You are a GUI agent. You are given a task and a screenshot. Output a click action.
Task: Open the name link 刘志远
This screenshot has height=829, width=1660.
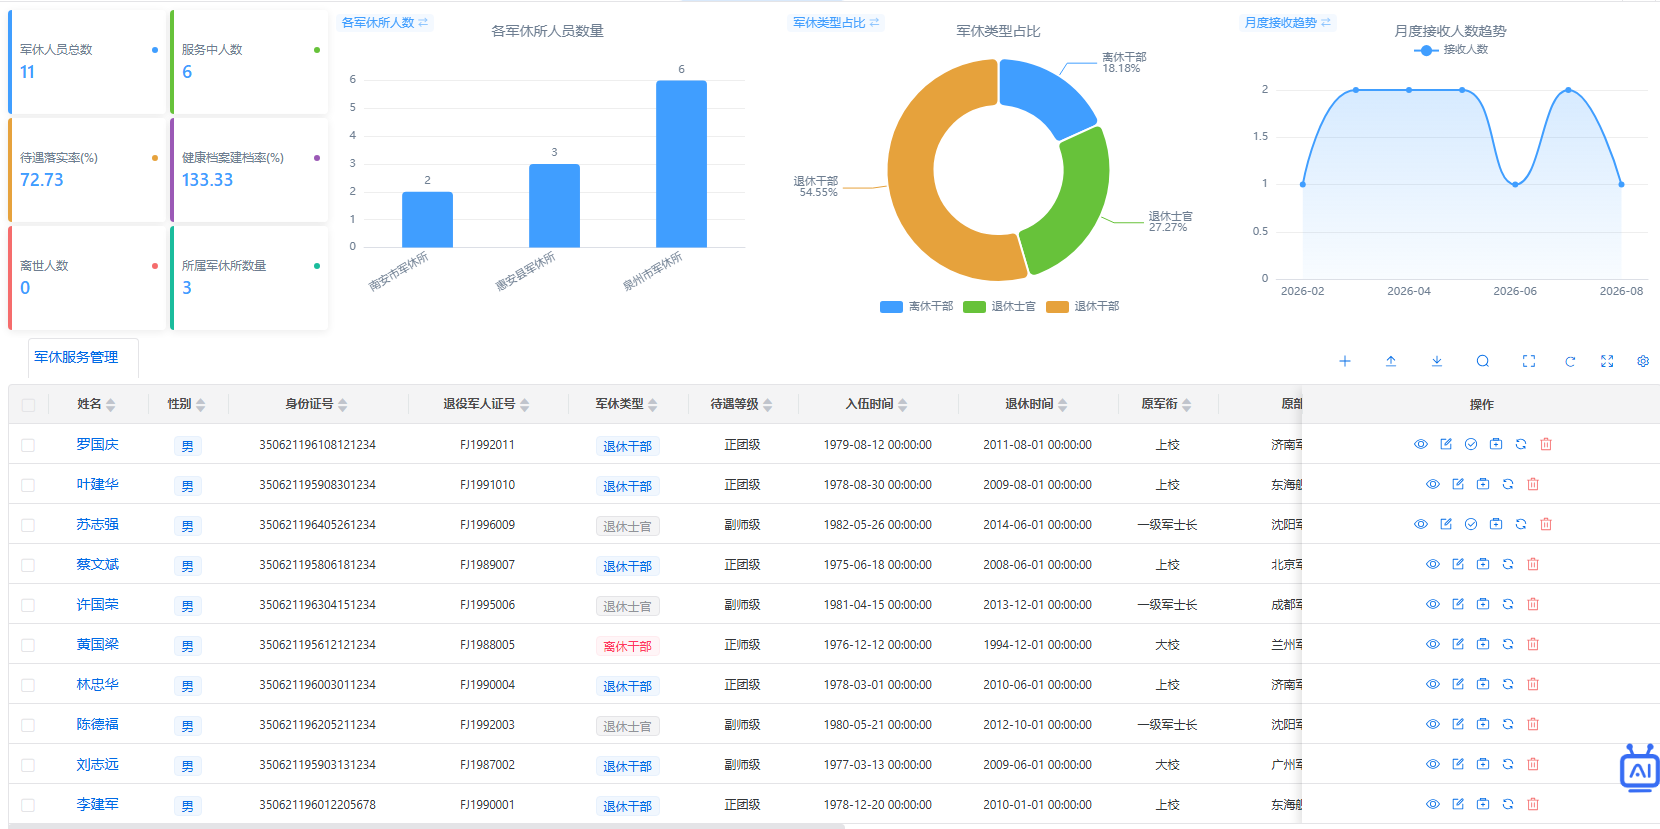98,764
